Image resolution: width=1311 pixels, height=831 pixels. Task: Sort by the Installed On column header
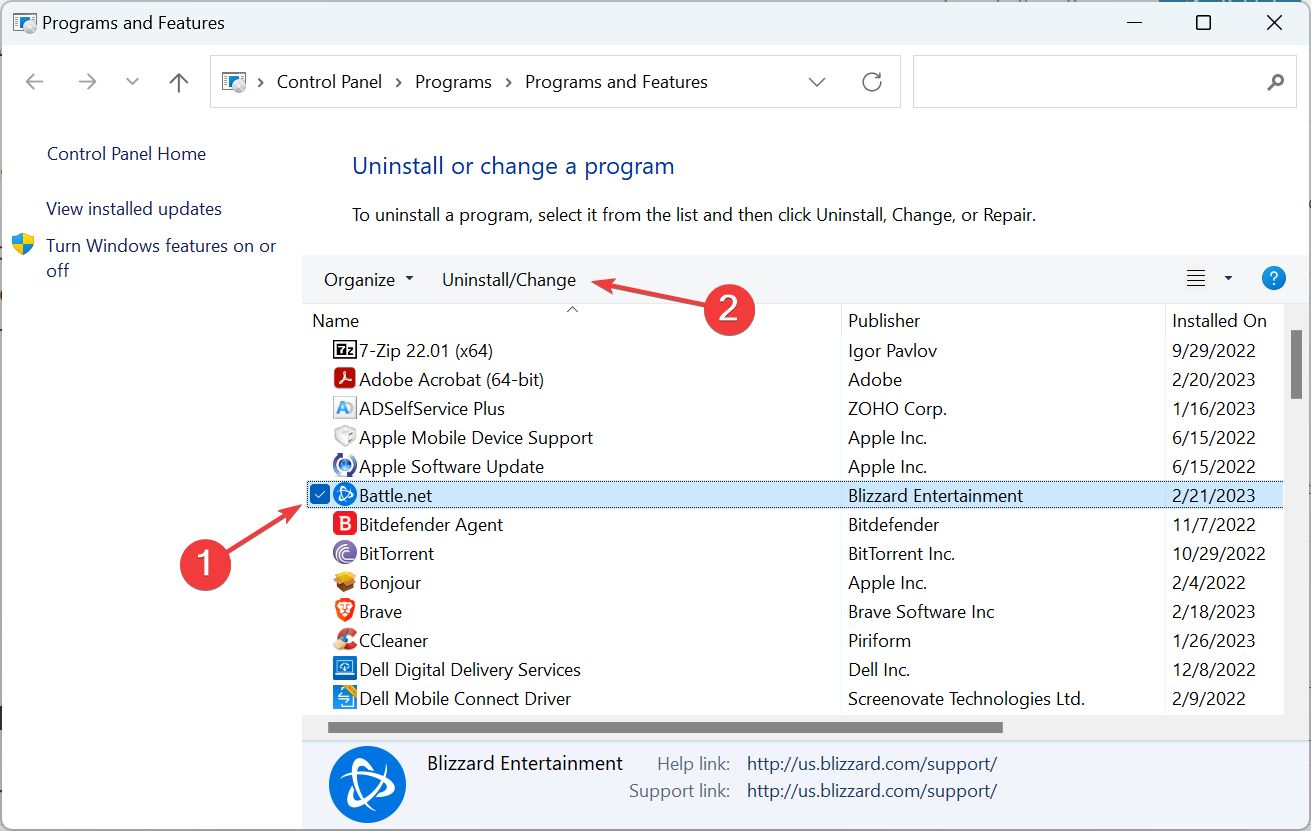tap(1219, 321)
